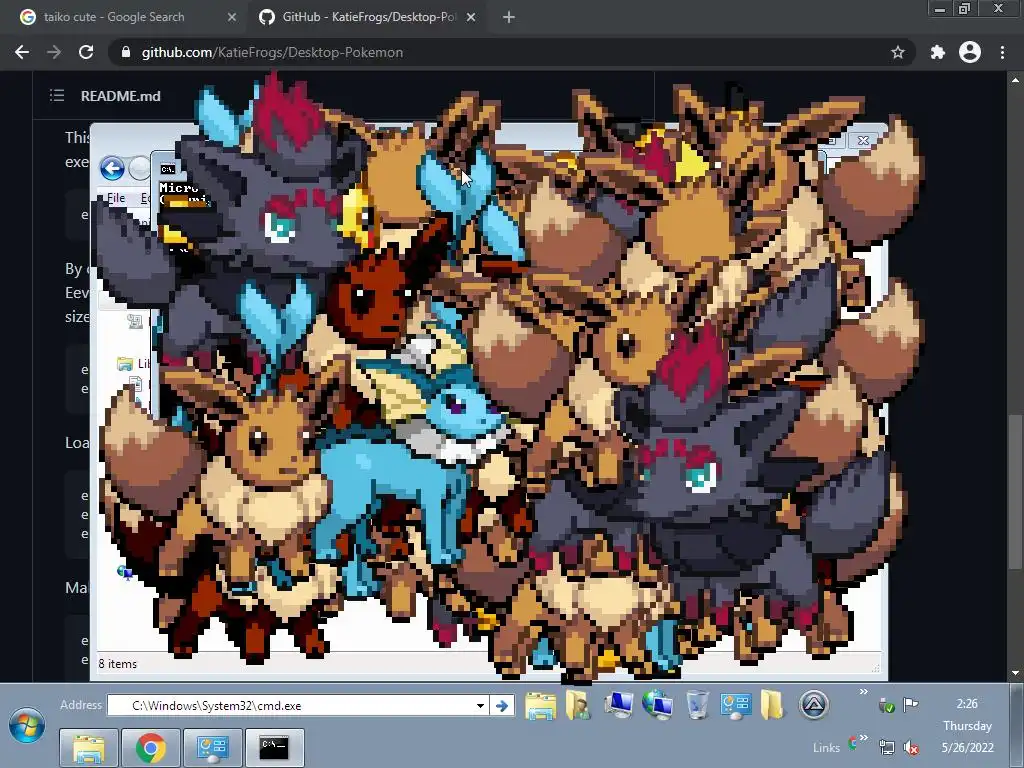This screenshot has width=1024, height=768.
Task: Expand the taskbar Address dropdown arrow
Action: tap(481, 705)
